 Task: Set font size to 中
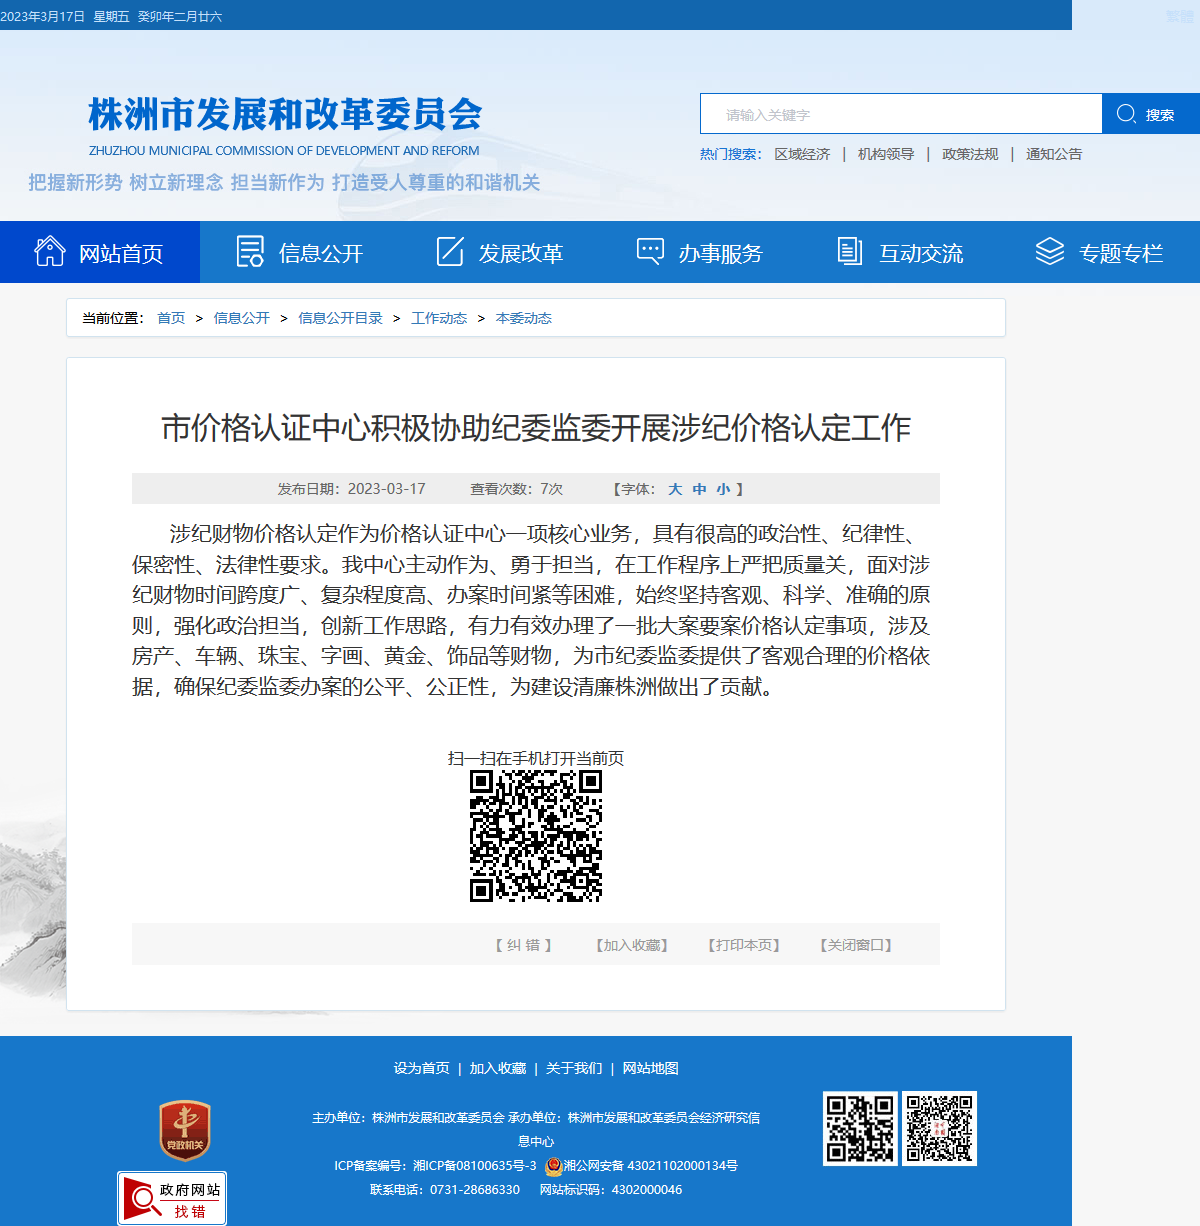pyautogui.click(x=699, y=489)
